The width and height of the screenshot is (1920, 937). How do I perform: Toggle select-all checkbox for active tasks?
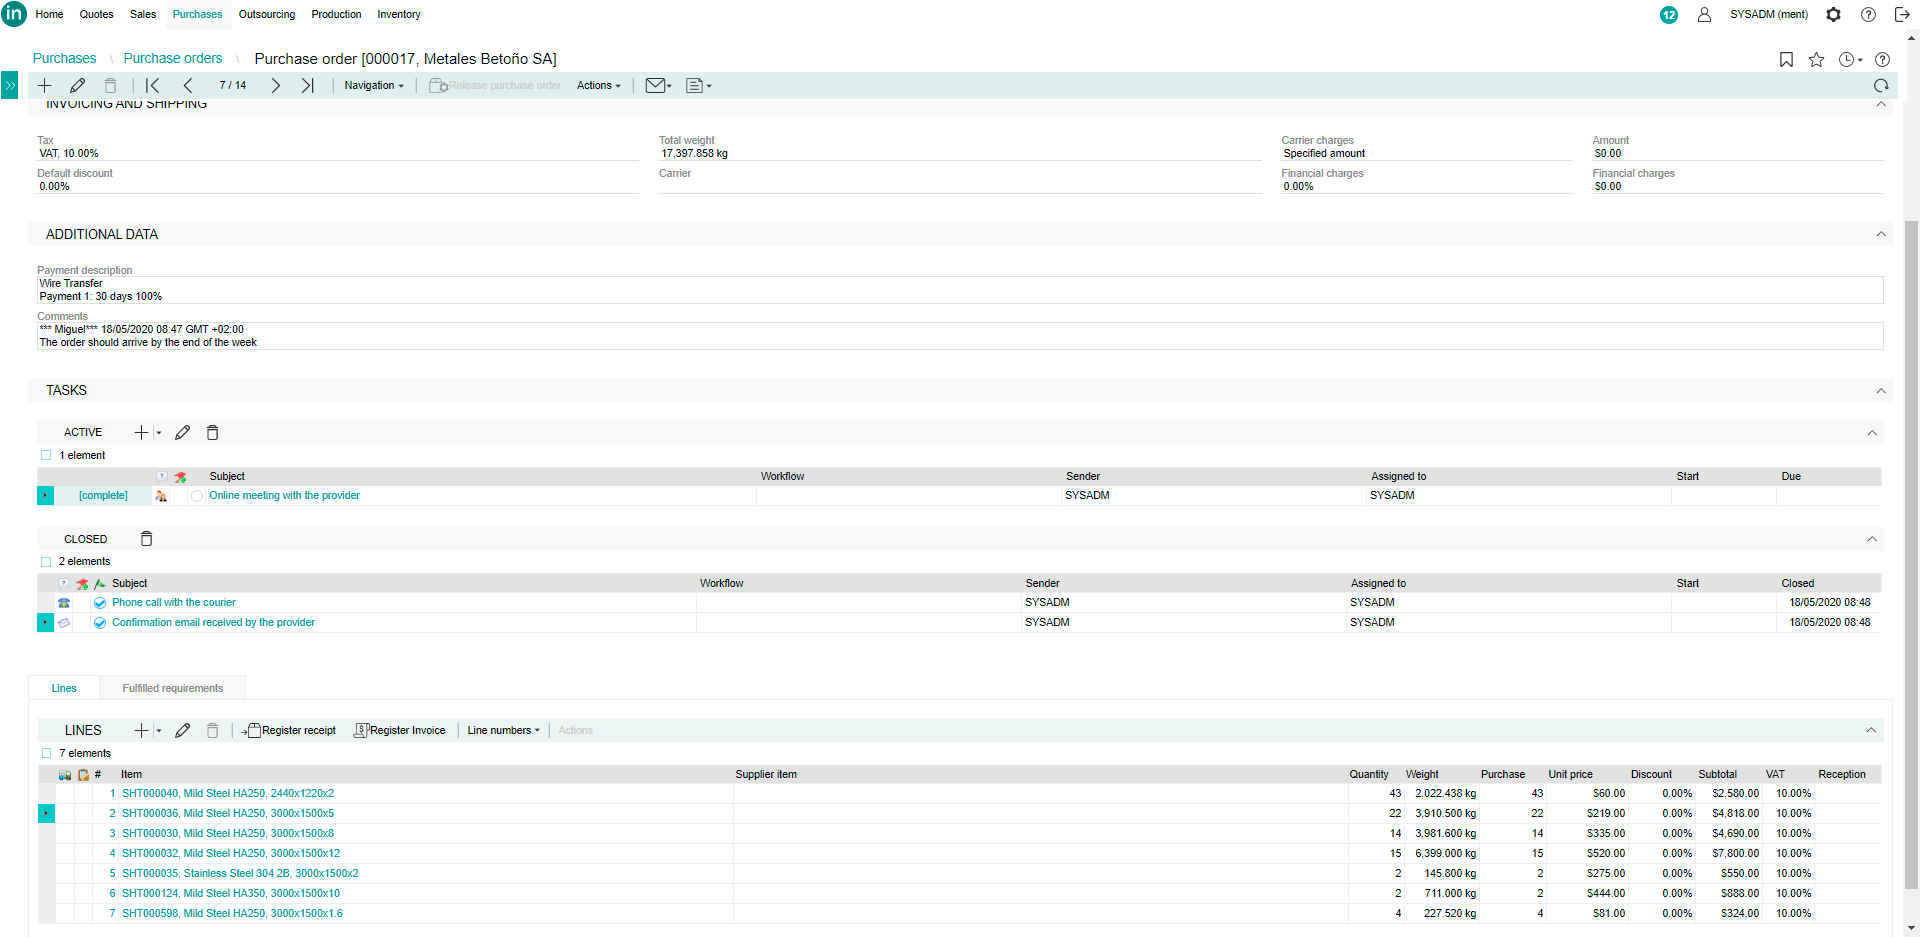46,456
